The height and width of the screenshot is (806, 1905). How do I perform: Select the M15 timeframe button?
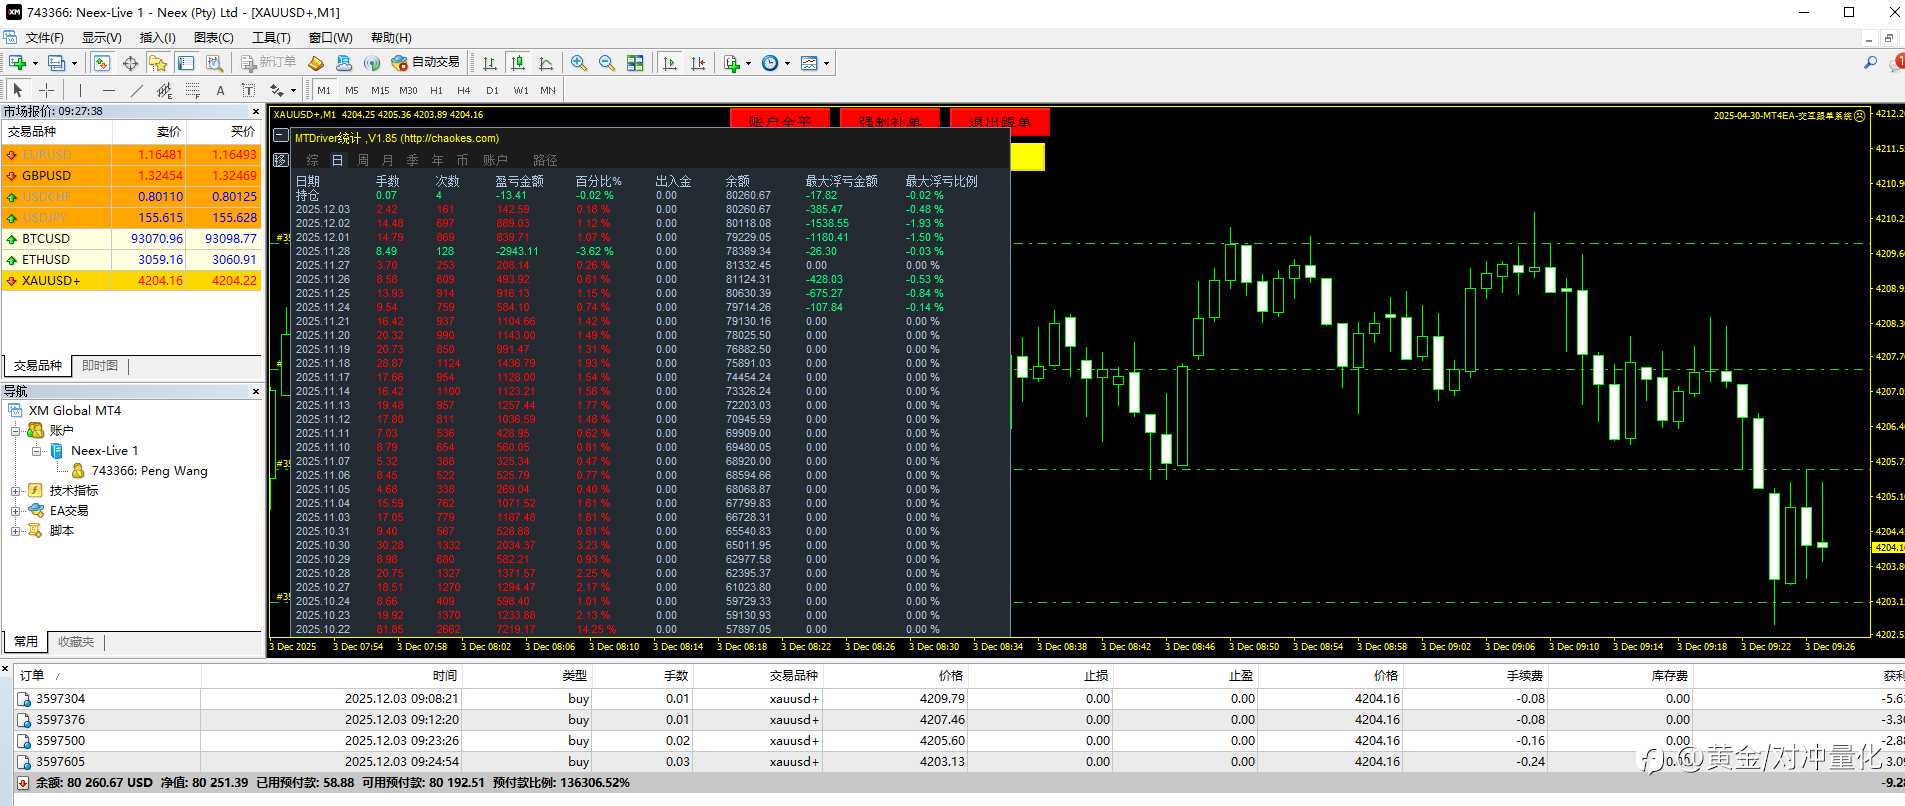coord(380,90)
